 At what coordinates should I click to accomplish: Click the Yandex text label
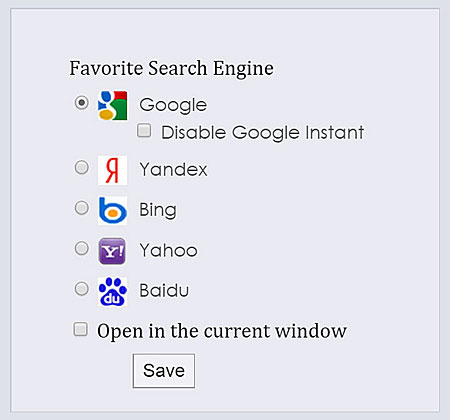coord(173,169)
